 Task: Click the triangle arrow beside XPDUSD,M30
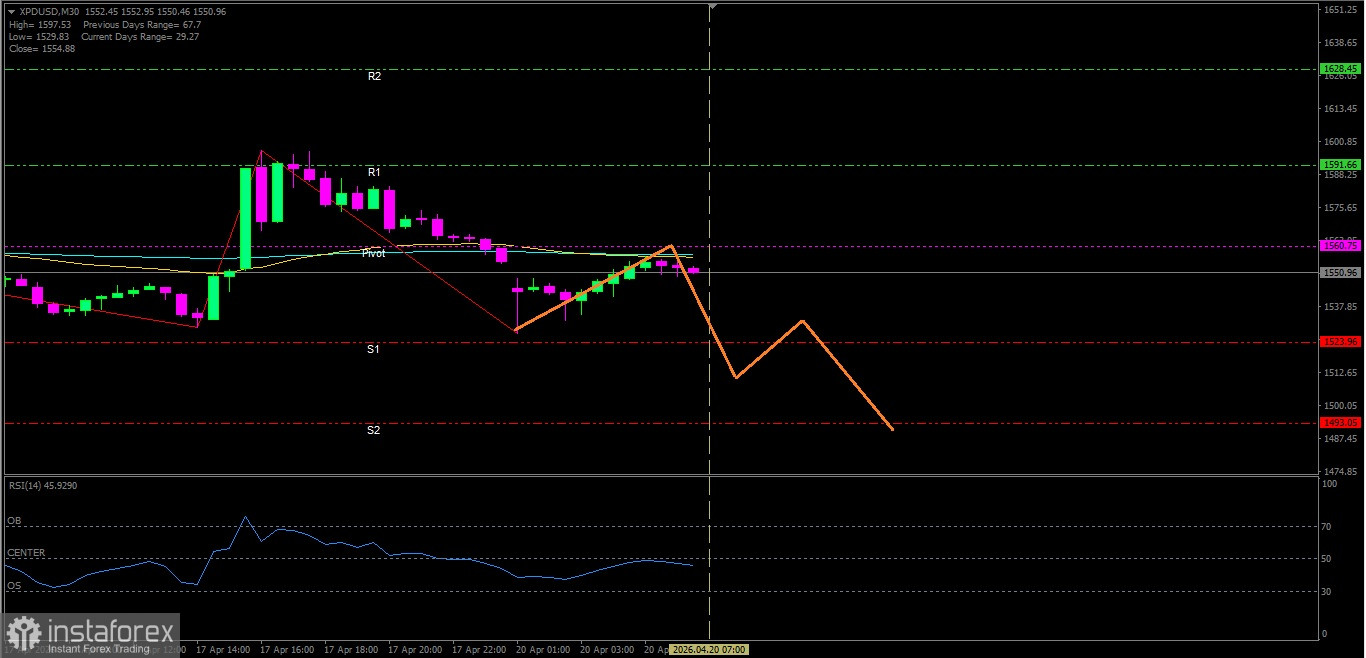(x=11, y=11)
